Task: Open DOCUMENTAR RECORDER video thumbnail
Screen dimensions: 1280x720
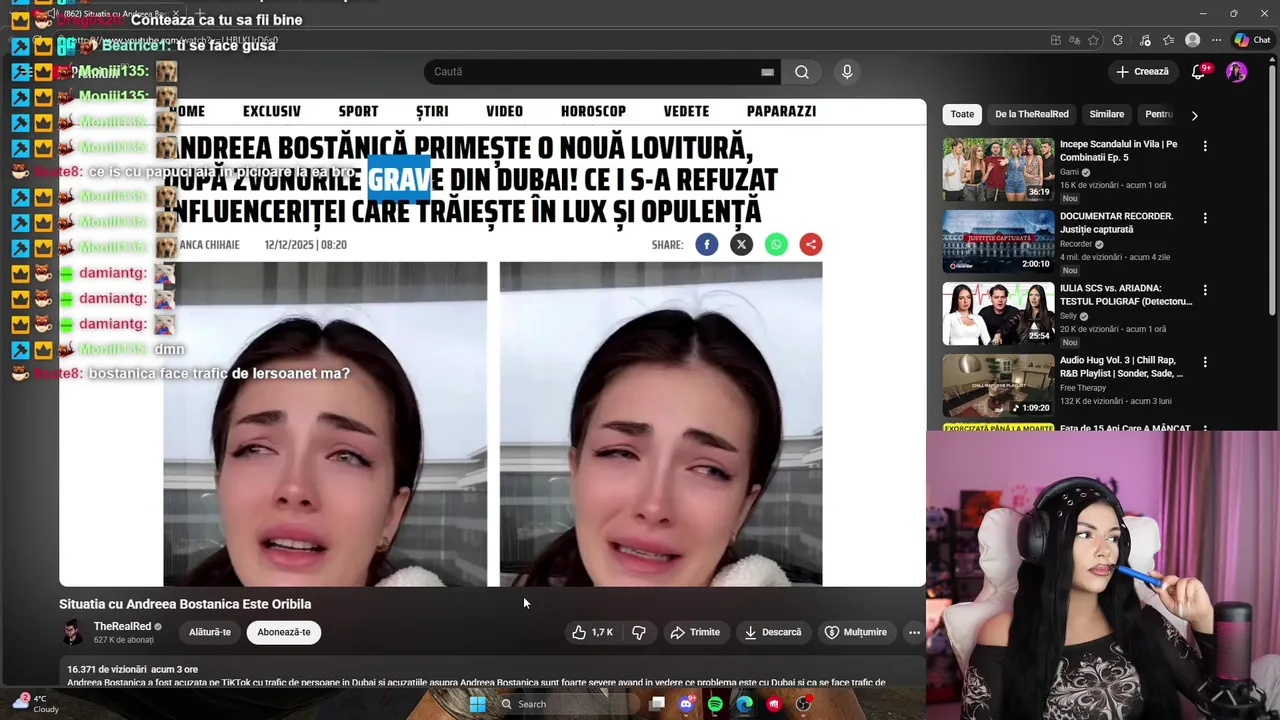Action: [x=998, y=241]
